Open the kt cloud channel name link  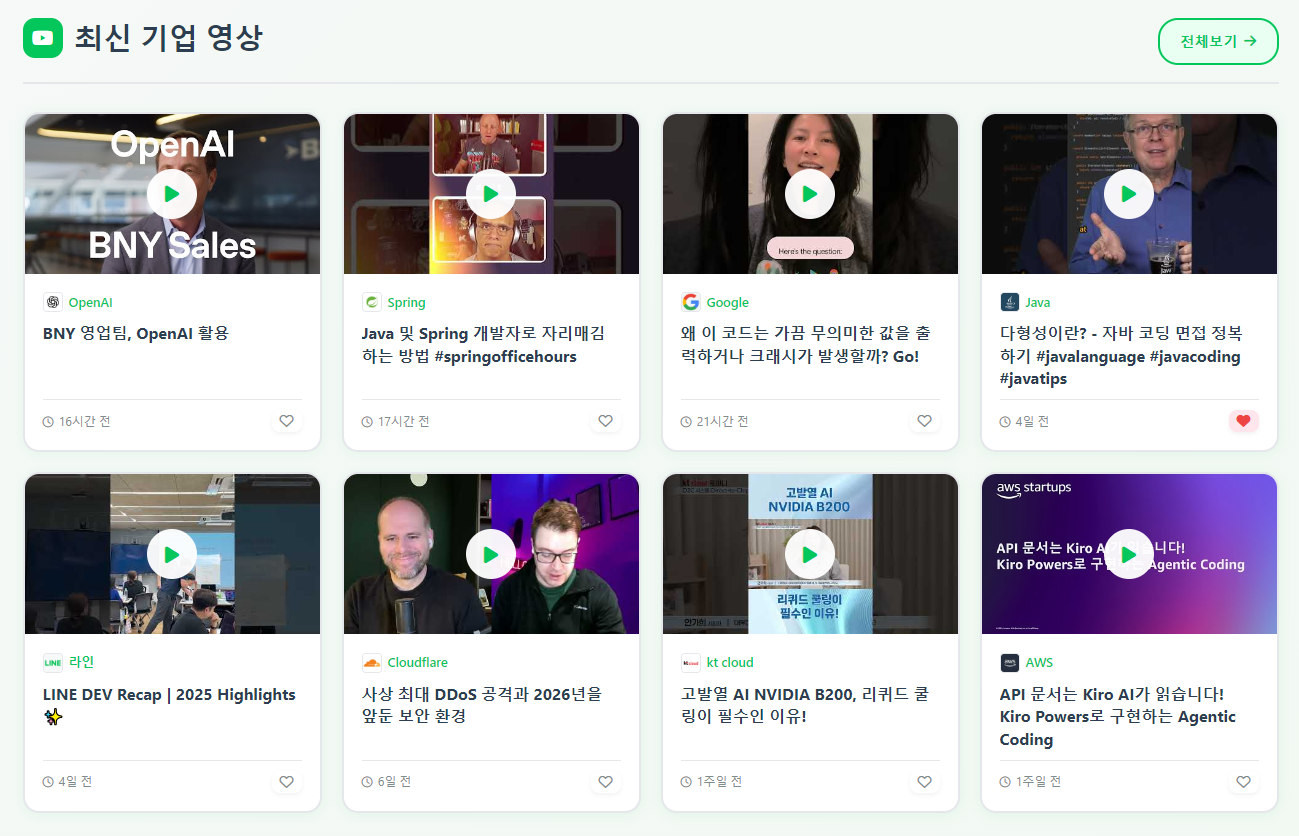(730, 662)
